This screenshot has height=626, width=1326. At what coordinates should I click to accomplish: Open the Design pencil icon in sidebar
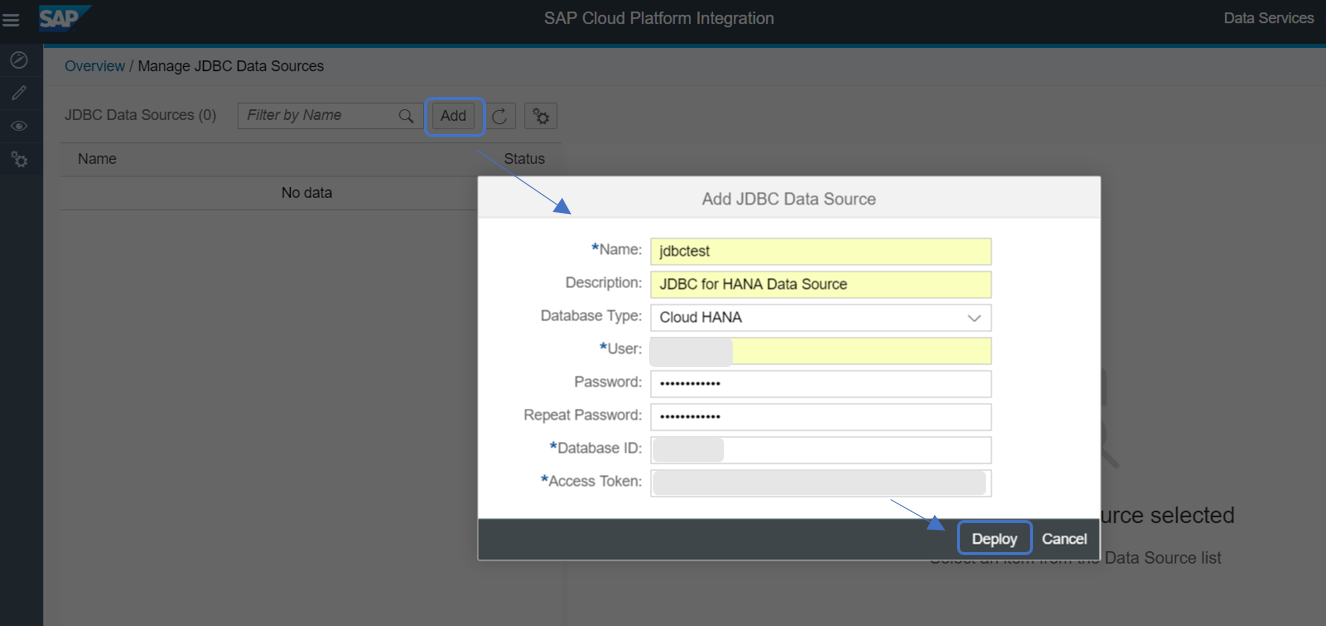(x=19, y=93)
